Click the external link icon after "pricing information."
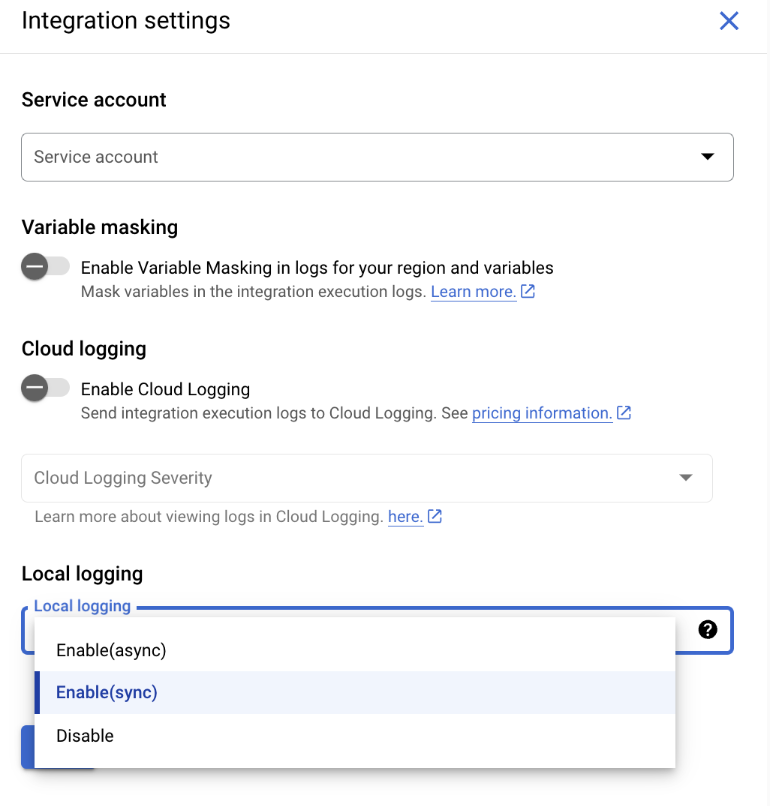This screenshot has height=806, width=770. pyautogui.click(x=623, y=412)
